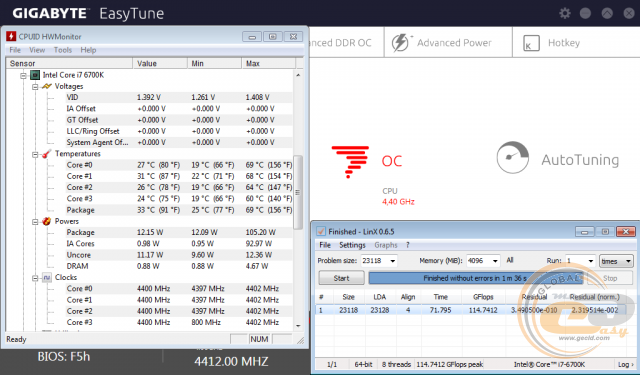Select the Package temperature row
The height and width of the screenshot is (375, 640).
(x=178, y=210)
